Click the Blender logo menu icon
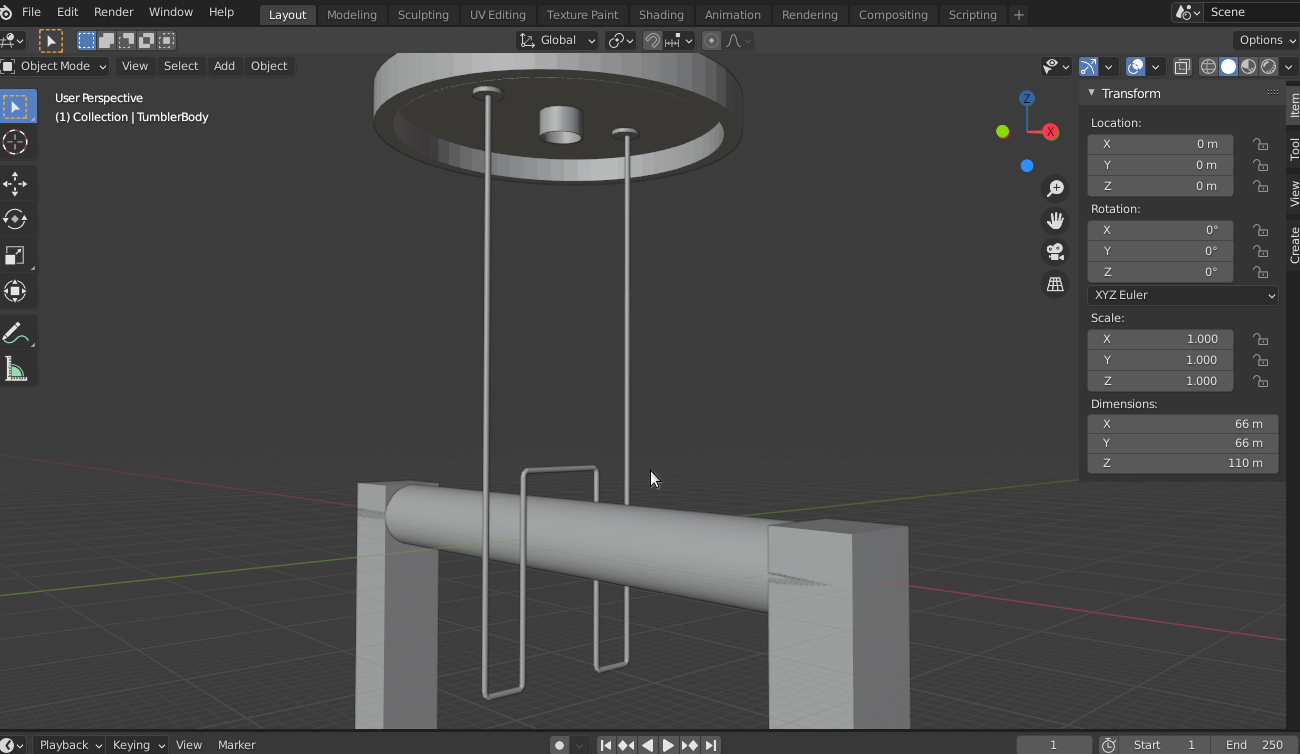The image size is (1300, 754). [x=7, y=12]
